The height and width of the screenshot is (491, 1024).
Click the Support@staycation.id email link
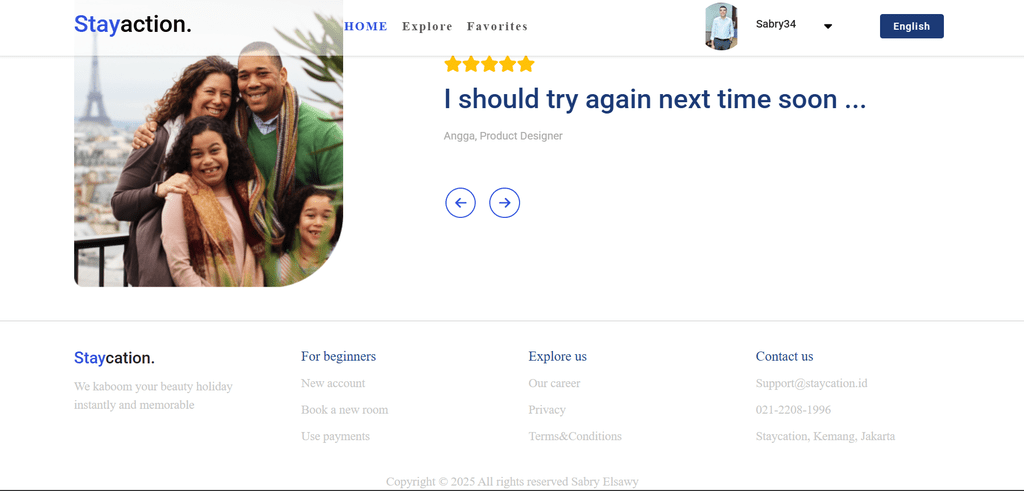(x=811, y=383)
